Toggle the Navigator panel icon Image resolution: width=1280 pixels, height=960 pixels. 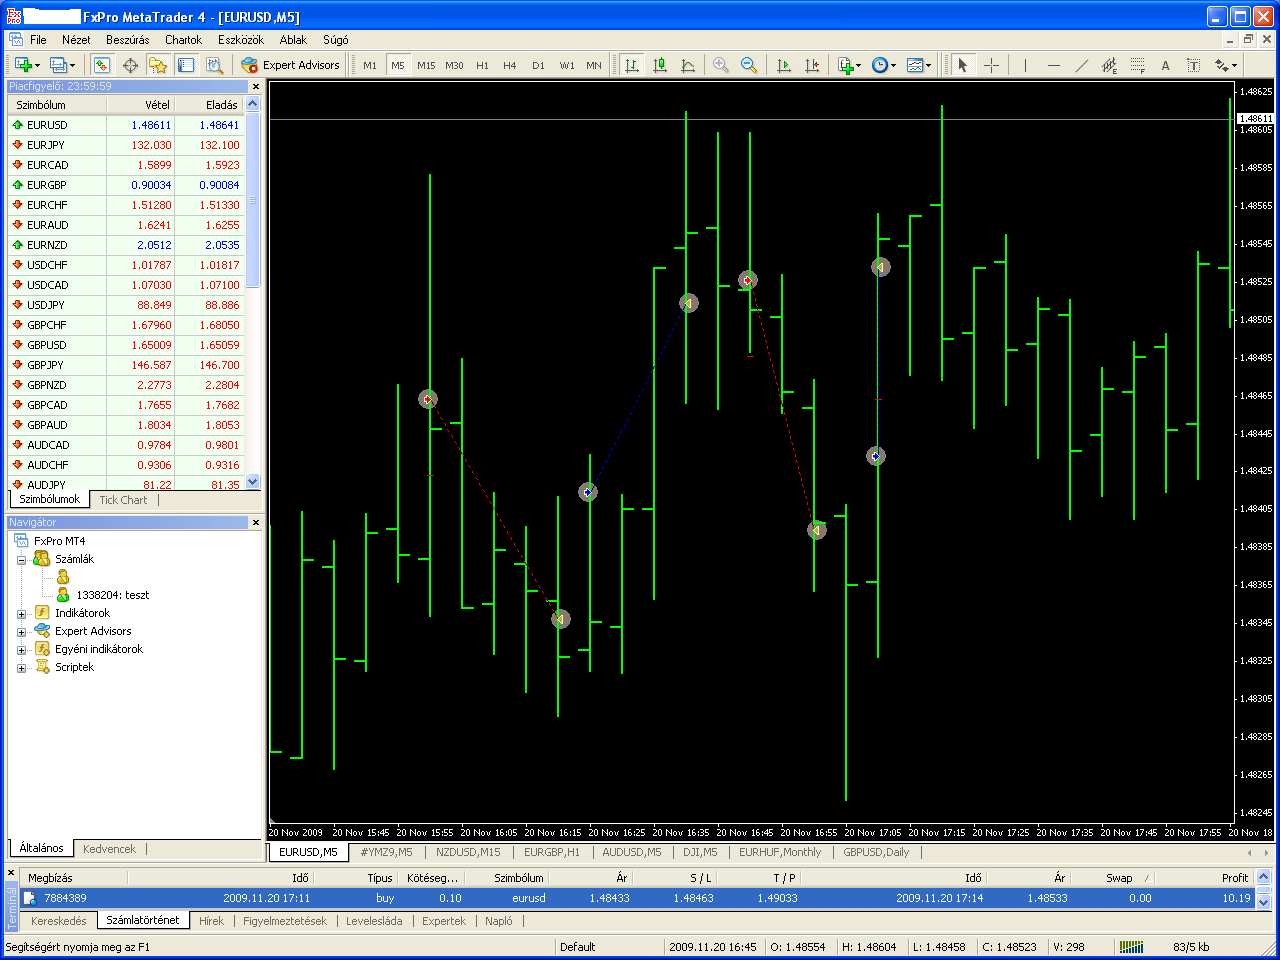pyautogui.click(x=158, y=65)
